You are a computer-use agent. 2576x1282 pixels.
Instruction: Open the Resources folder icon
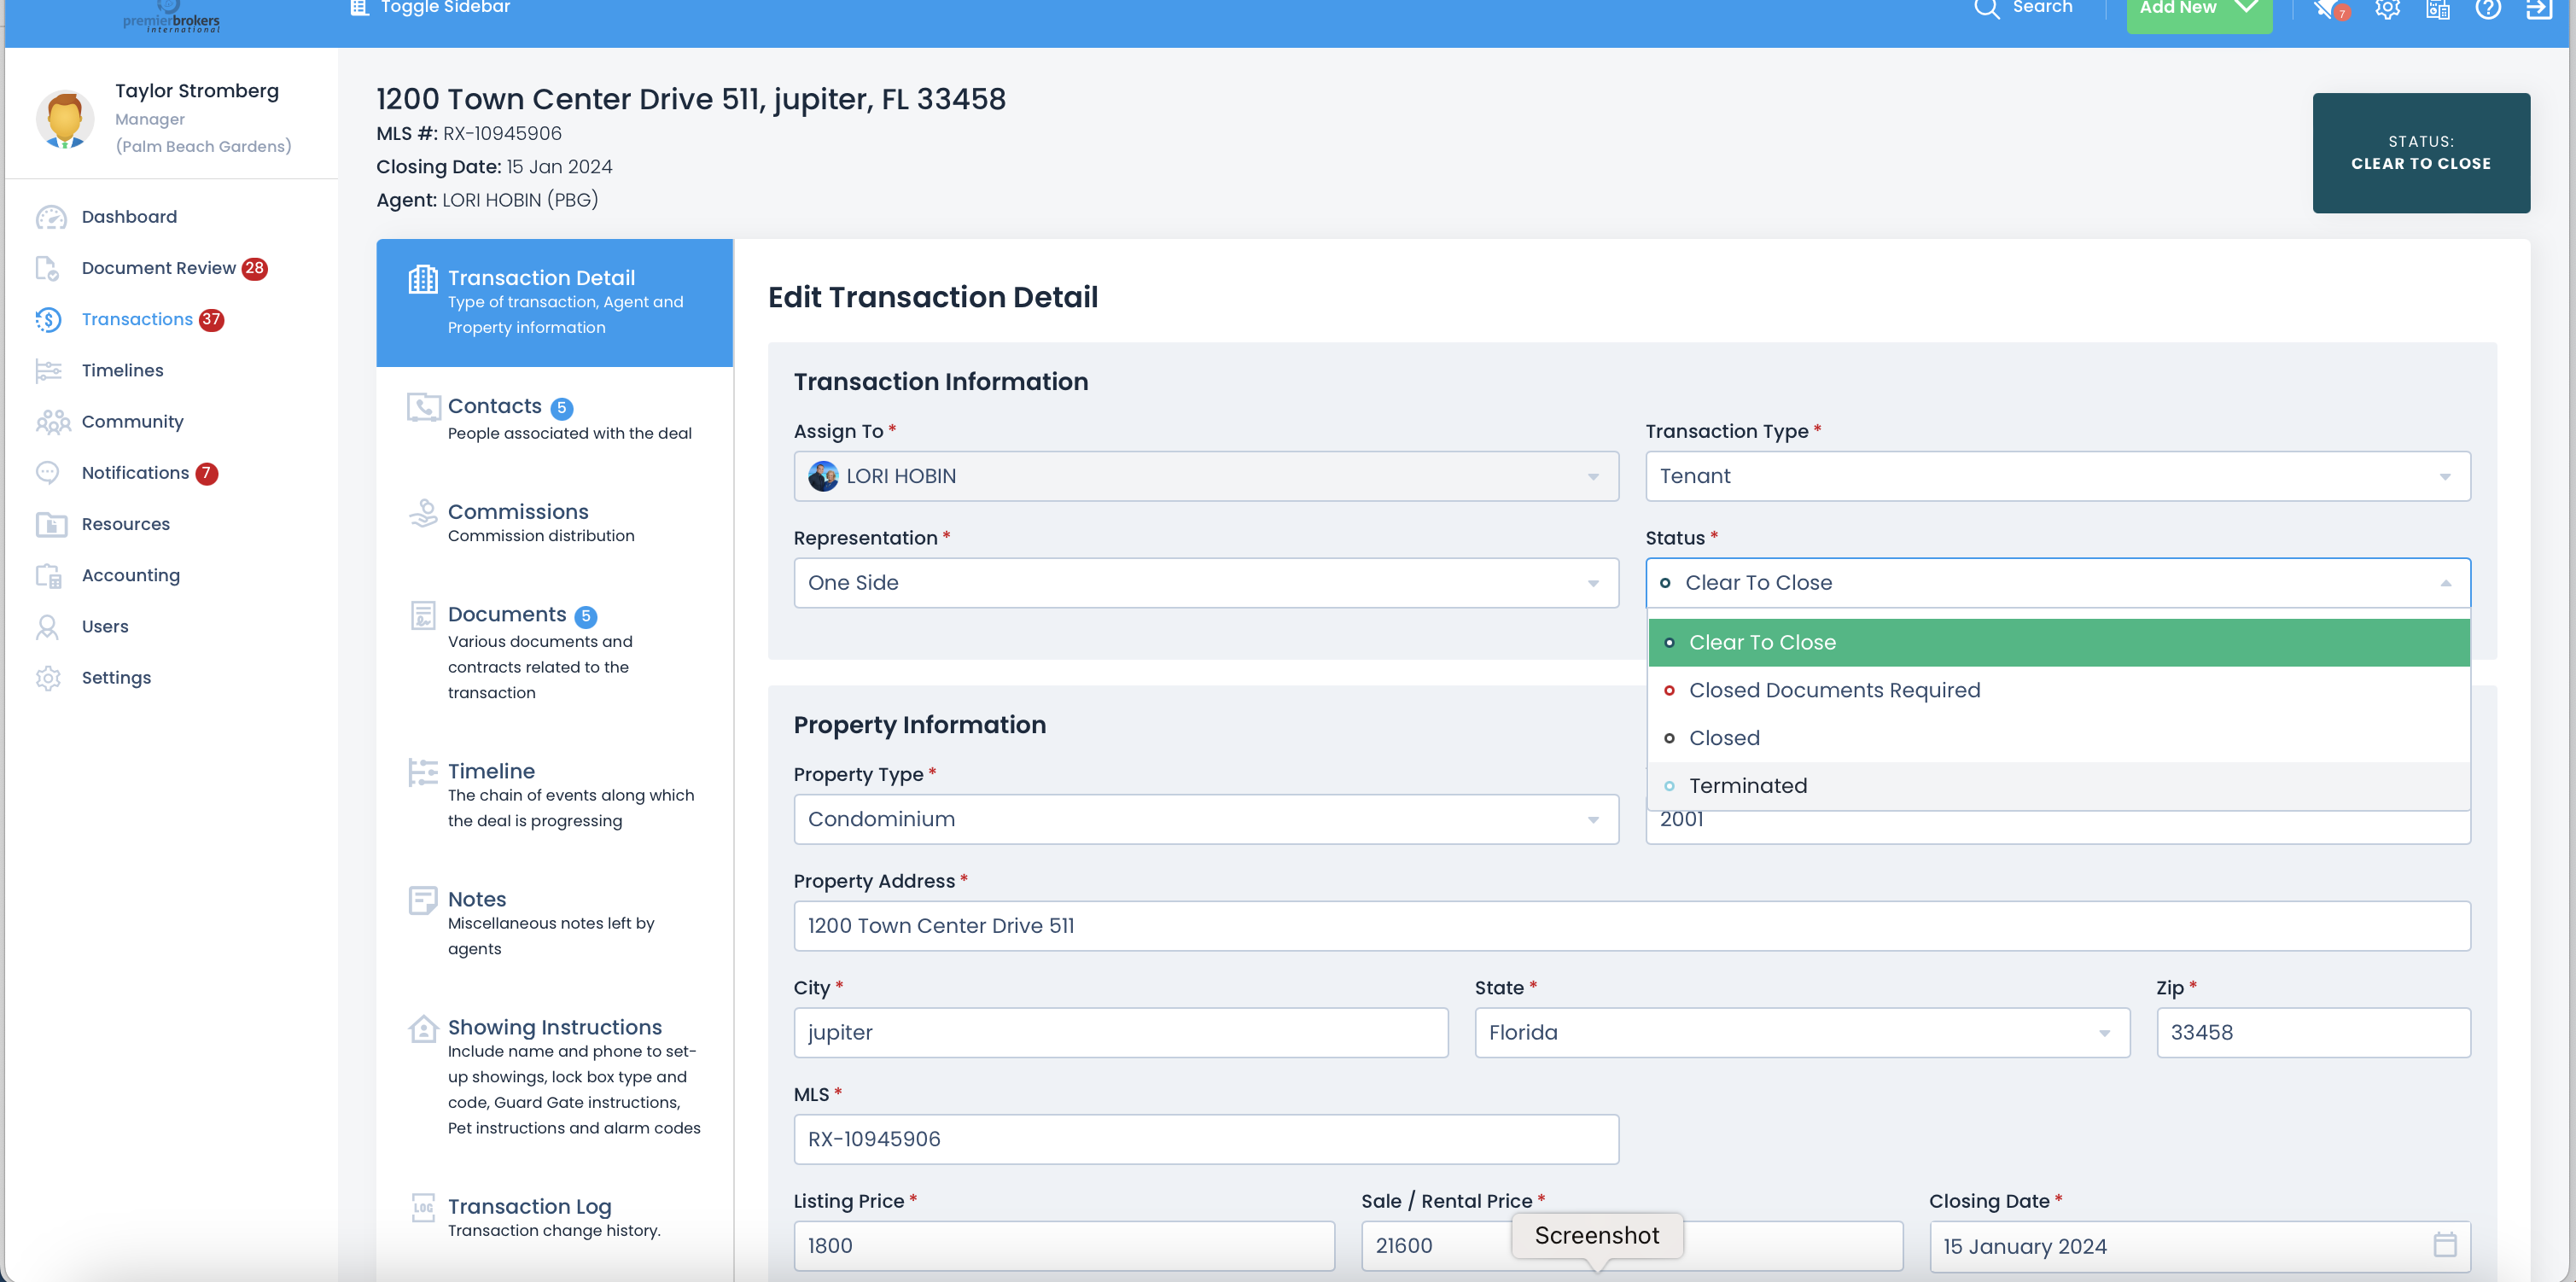[x=51, y=524]
